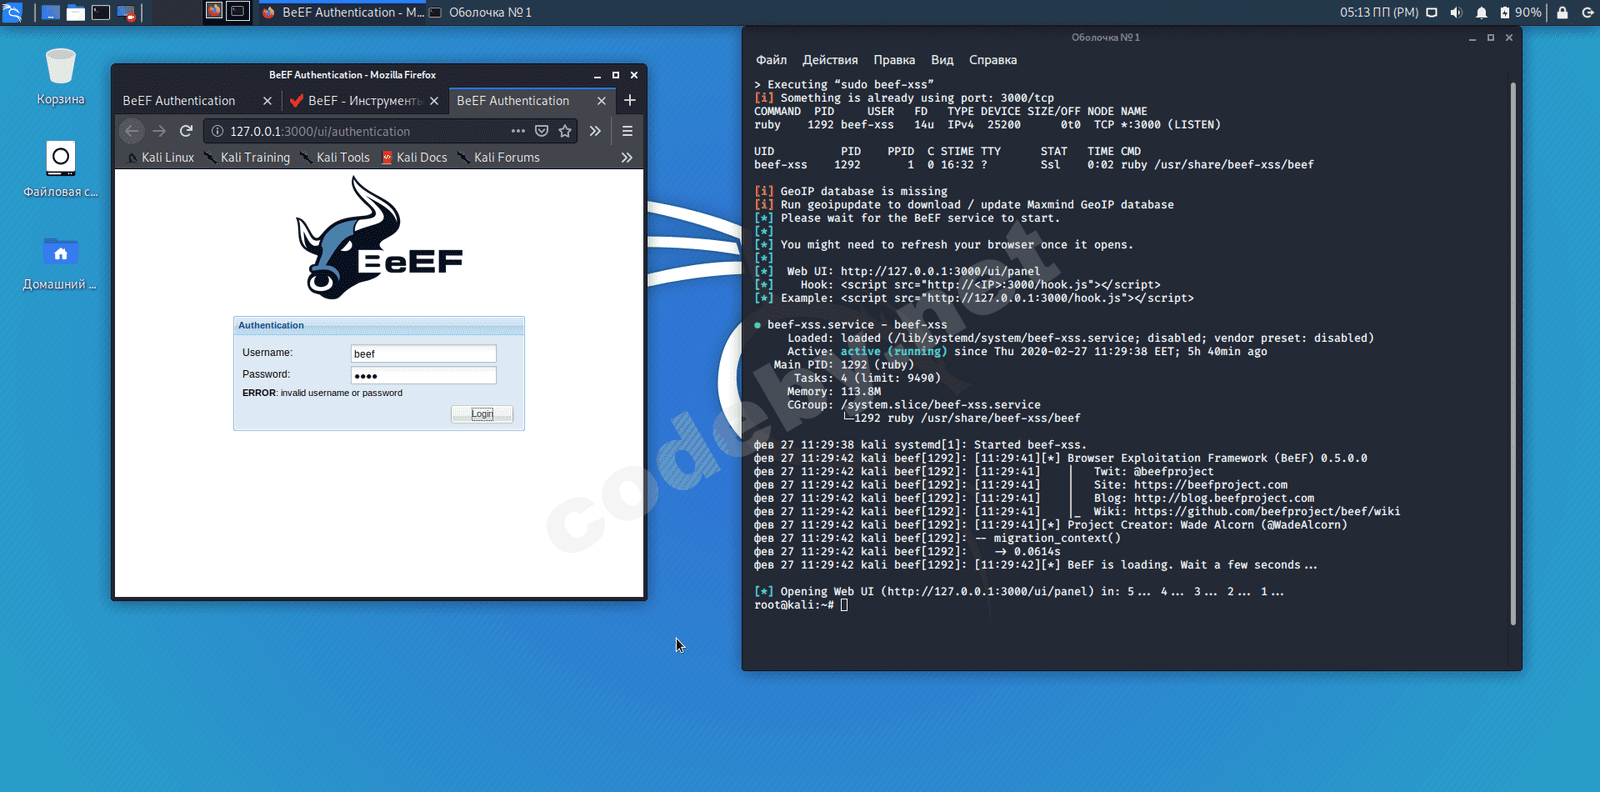Open the Действия menu in the terminal
This screenshot has width=1600, height=792.
[x=830, y=60]
